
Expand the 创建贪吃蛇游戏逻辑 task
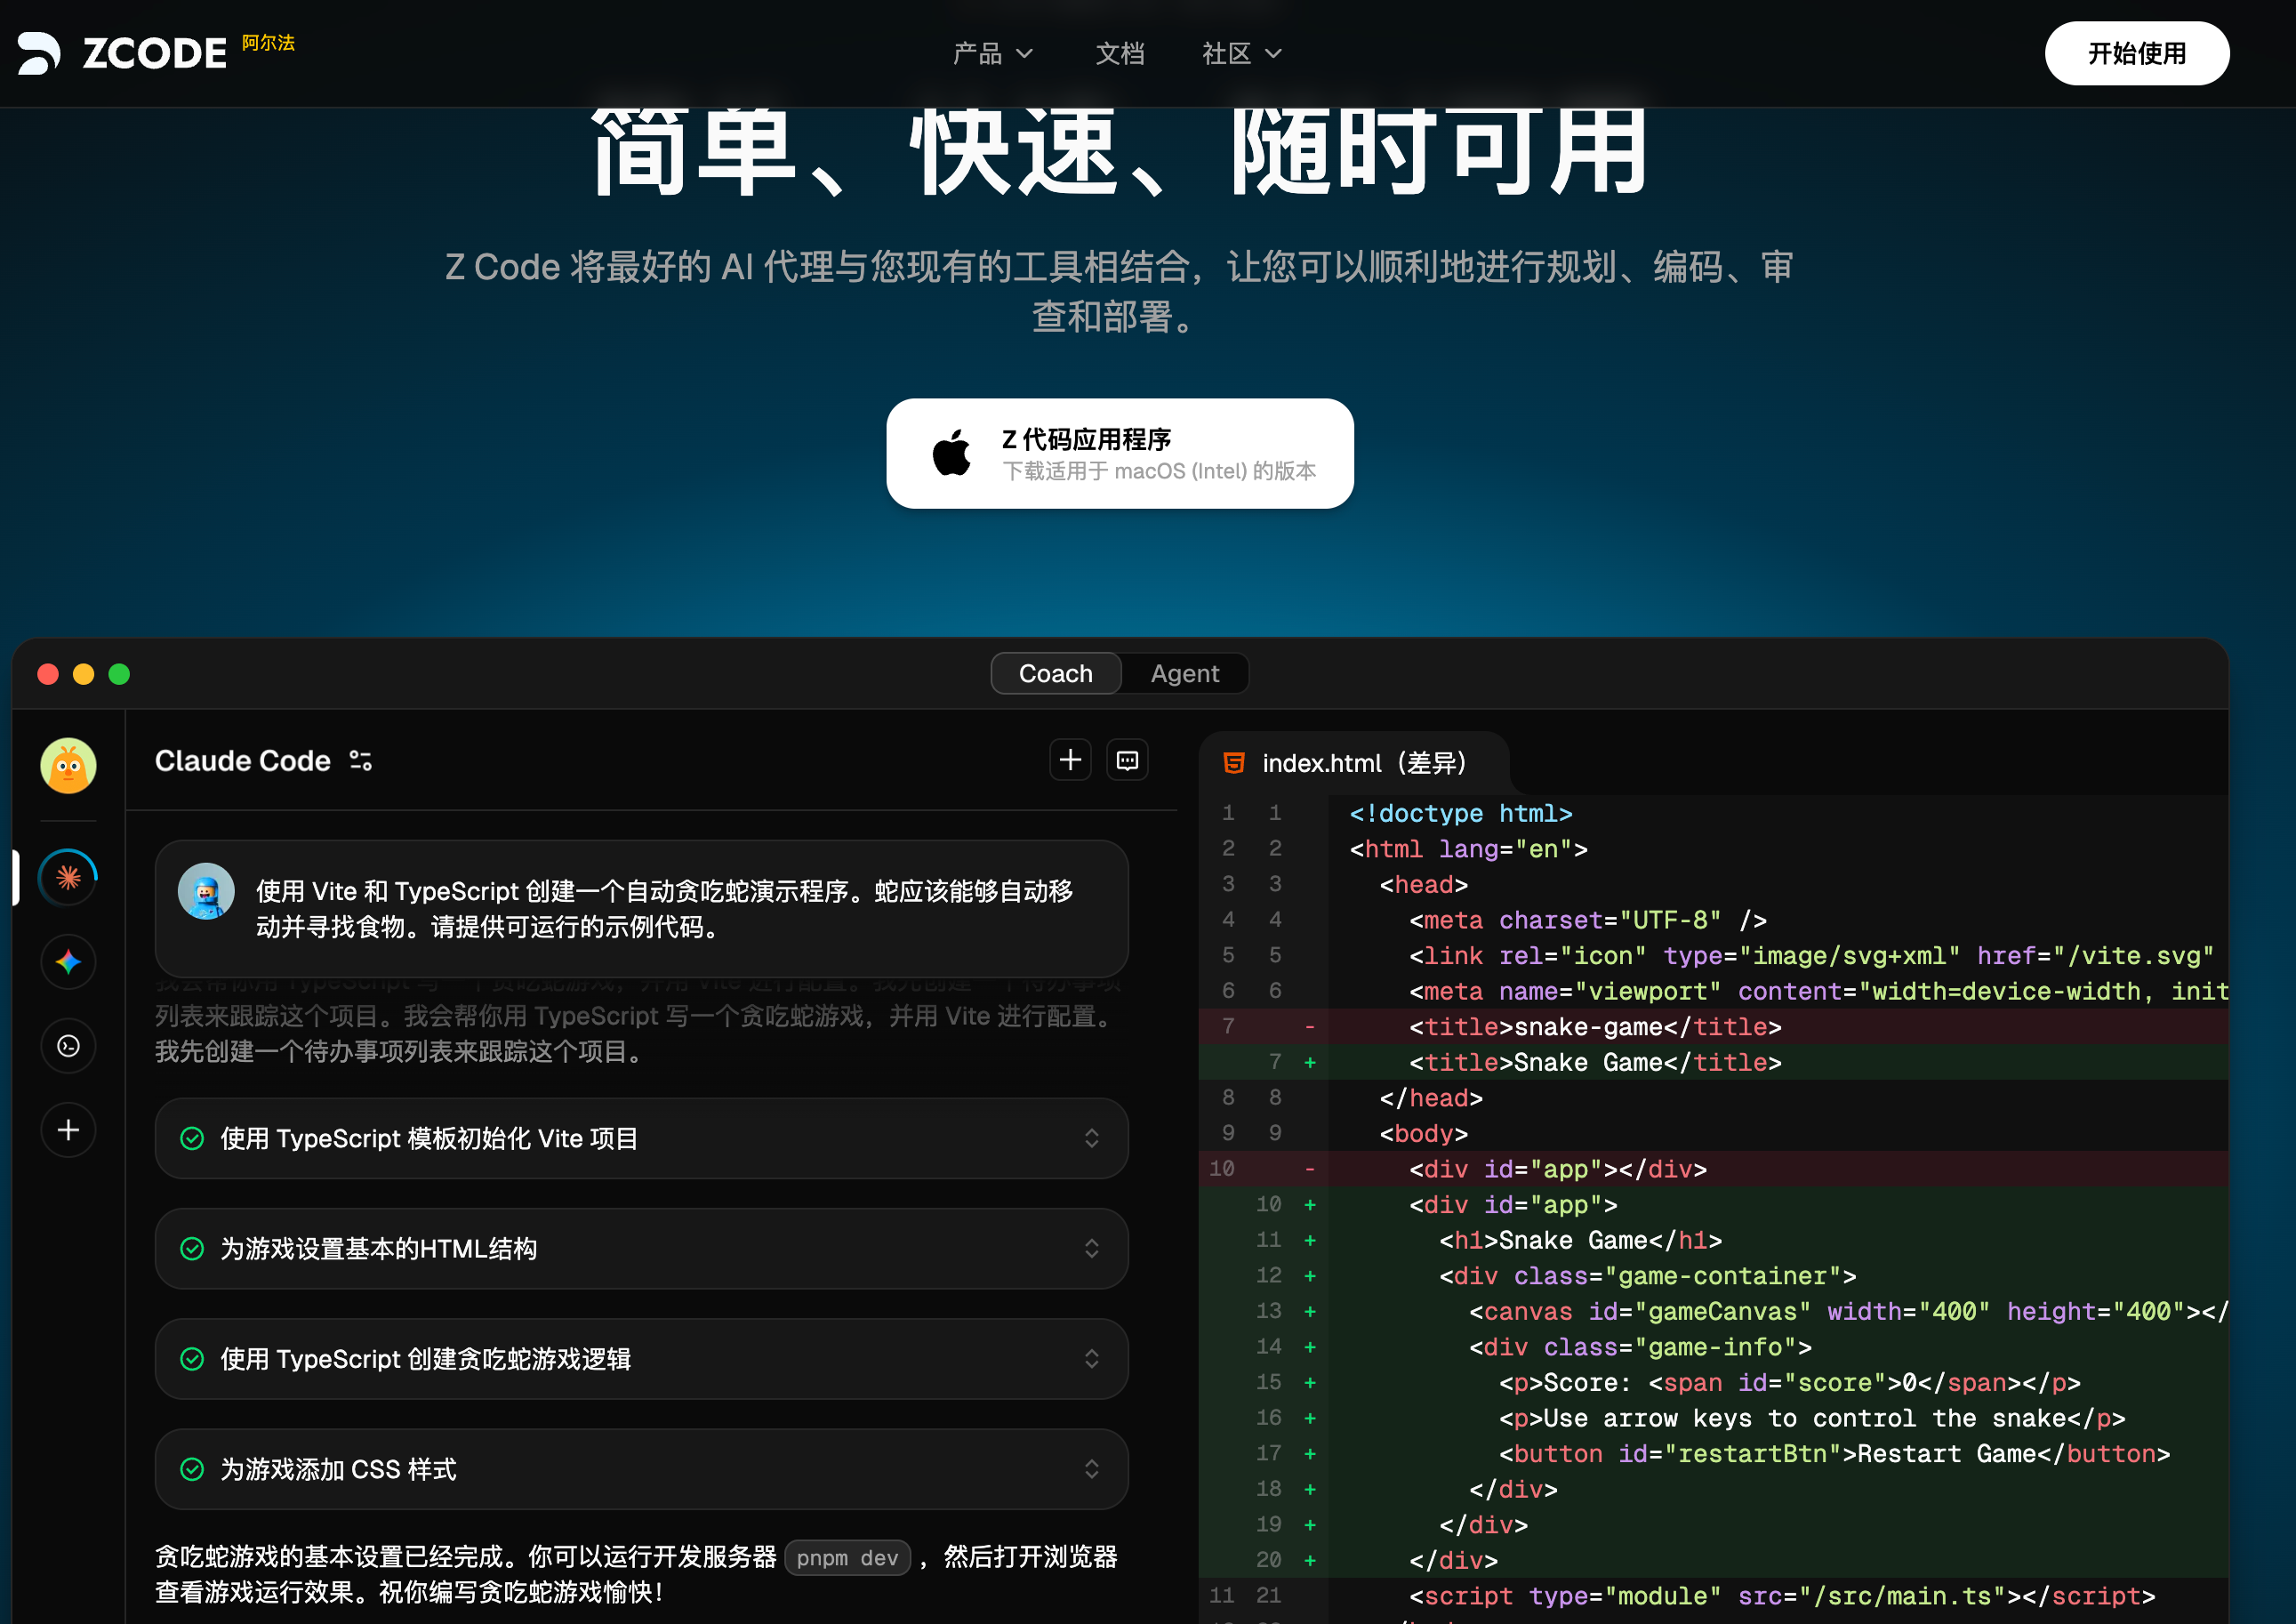(1091, 1358)
